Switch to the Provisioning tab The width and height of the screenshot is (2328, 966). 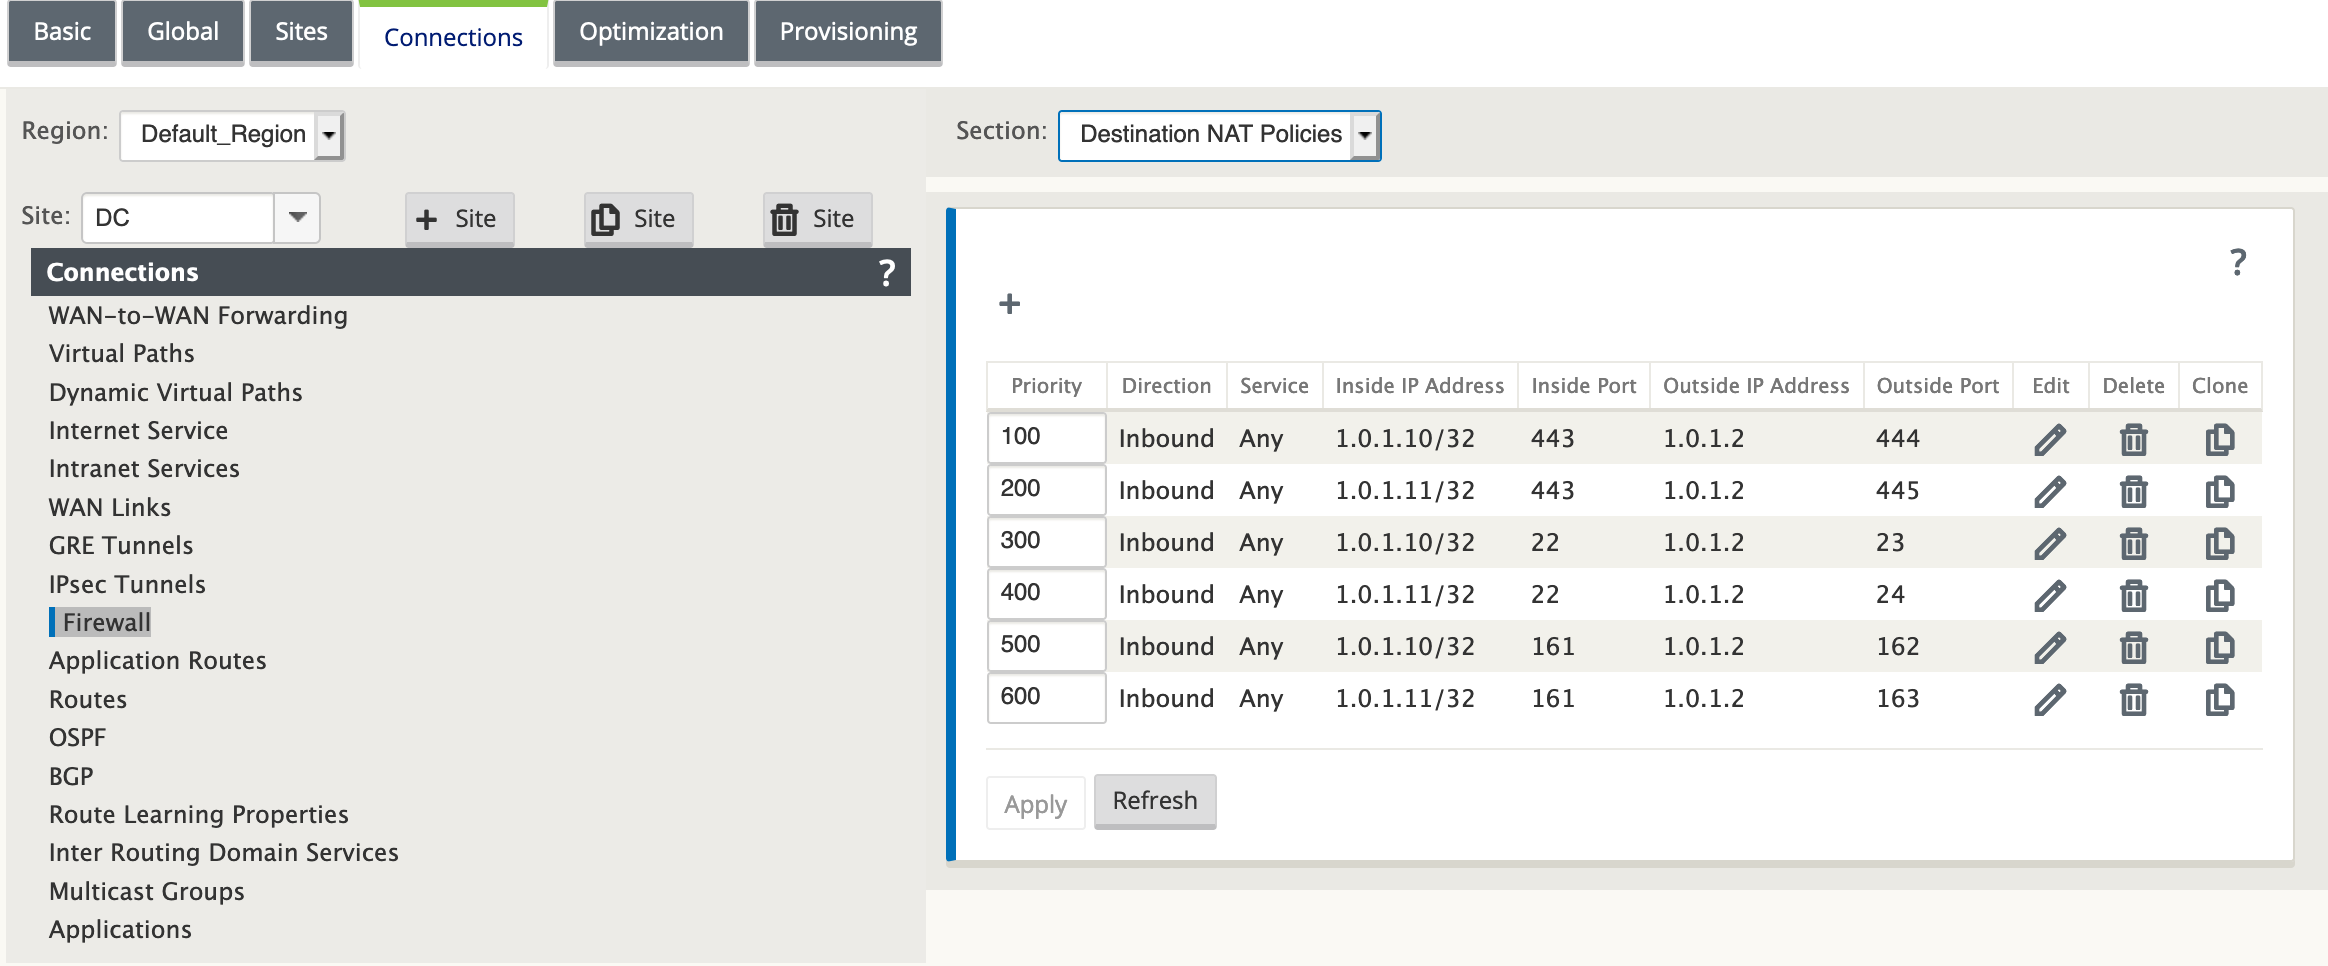(x=848, y=32)
